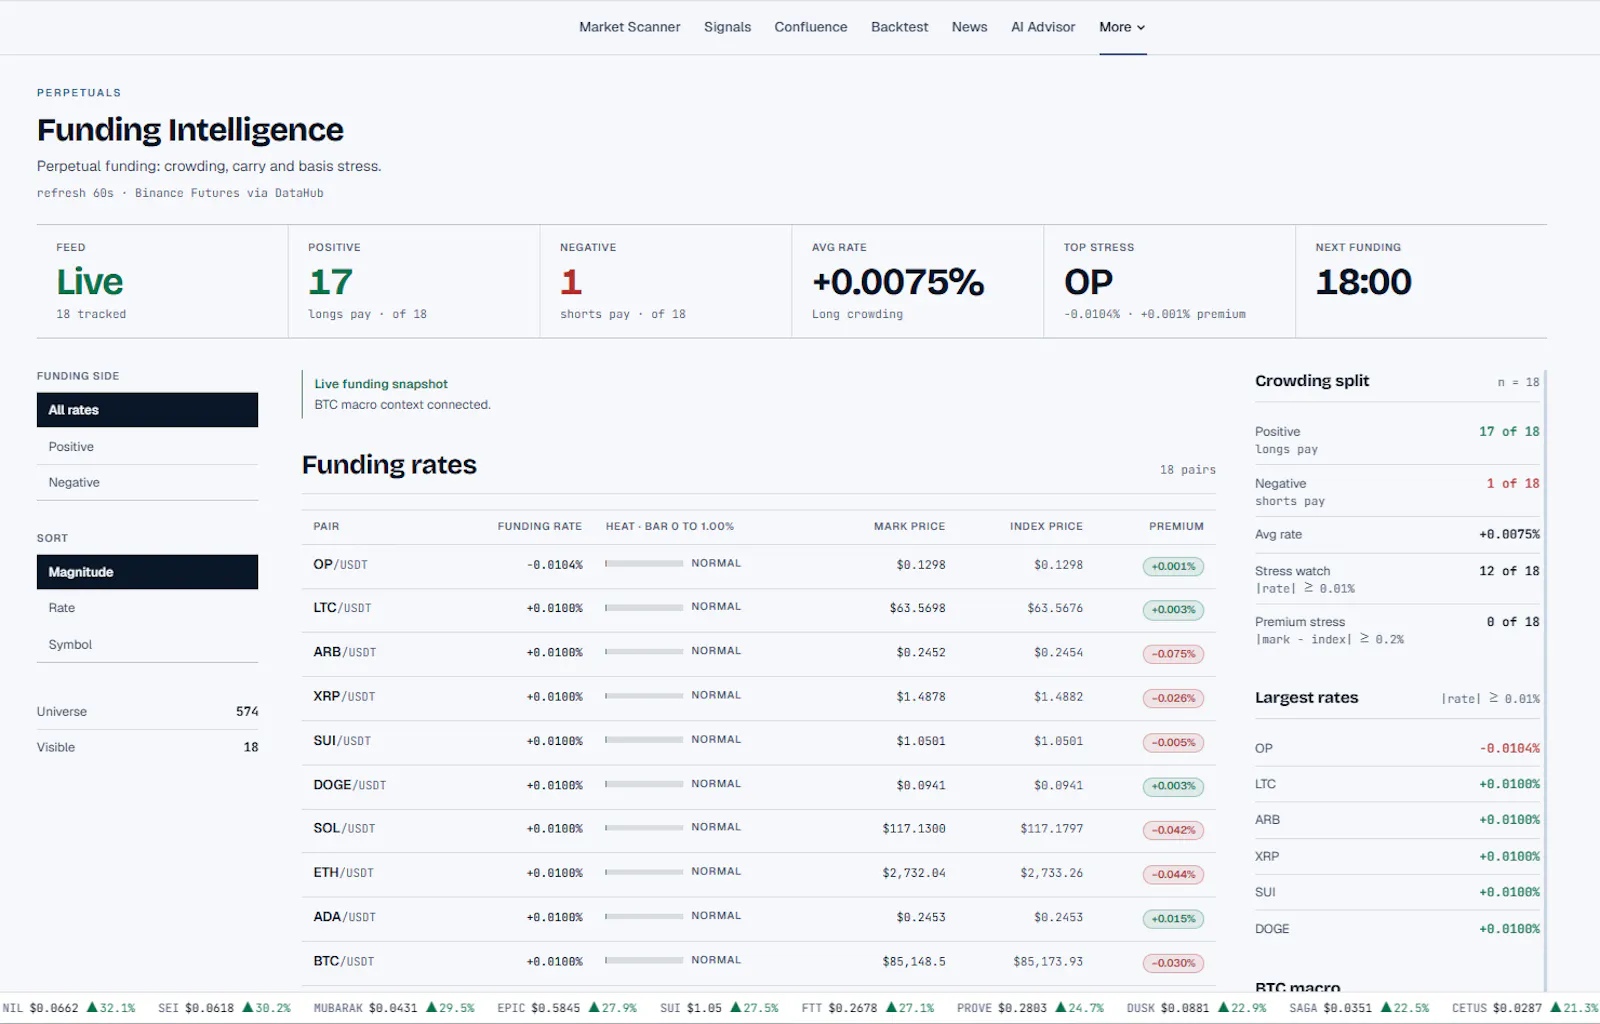Click the INDEX PRICE column header
The image size is (1600, 1024).
(x=1046, y=526)
